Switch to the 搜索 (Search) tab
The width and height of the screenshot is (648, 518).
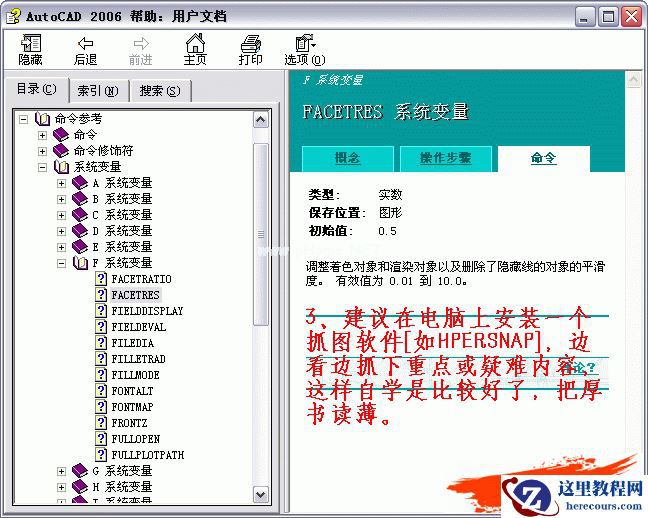coord(160,91)
